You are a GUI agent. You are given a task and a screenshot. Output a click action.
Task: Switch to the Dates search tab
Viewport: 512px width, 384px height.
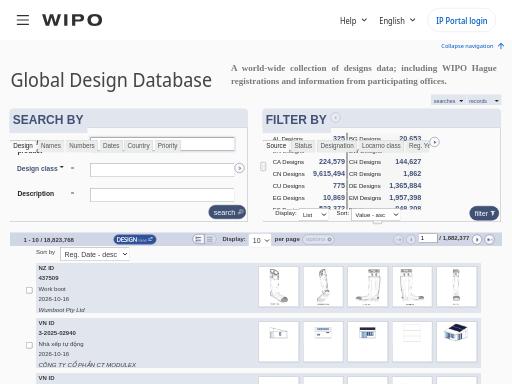click(x=111, y=146)
